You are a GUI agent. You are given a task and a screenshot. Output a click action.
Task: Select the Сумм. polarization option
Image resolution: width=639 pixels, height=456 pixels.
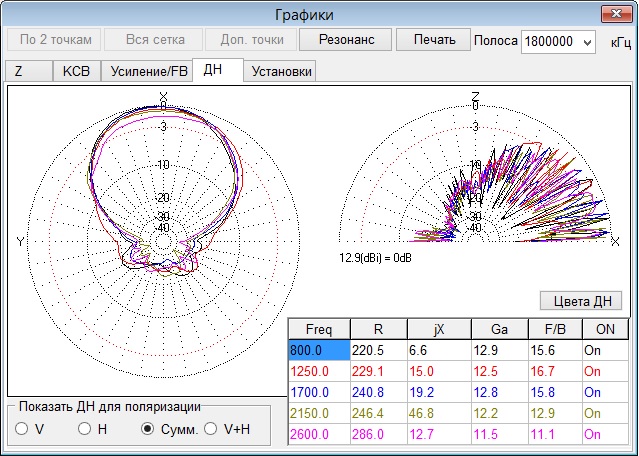point(149,429)
